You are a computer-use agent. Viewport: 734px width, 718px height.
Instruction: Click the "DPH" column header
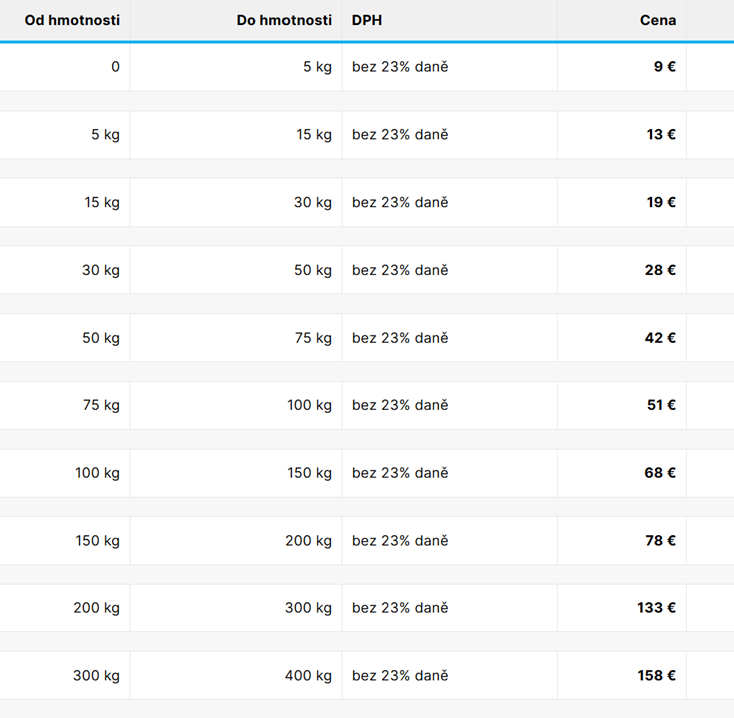[367, 20]
